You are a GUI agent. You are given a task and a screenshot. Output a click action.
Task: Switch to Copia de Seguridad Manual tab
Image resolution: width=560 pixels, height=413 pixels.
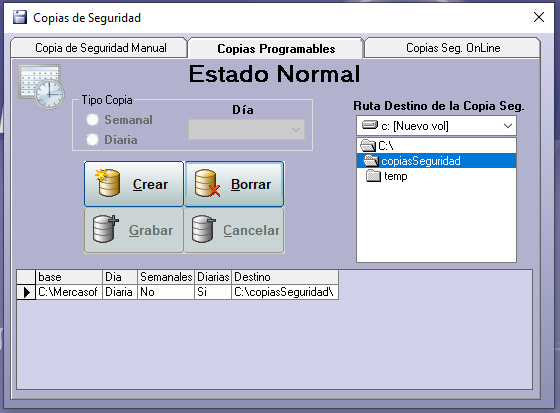99,48
